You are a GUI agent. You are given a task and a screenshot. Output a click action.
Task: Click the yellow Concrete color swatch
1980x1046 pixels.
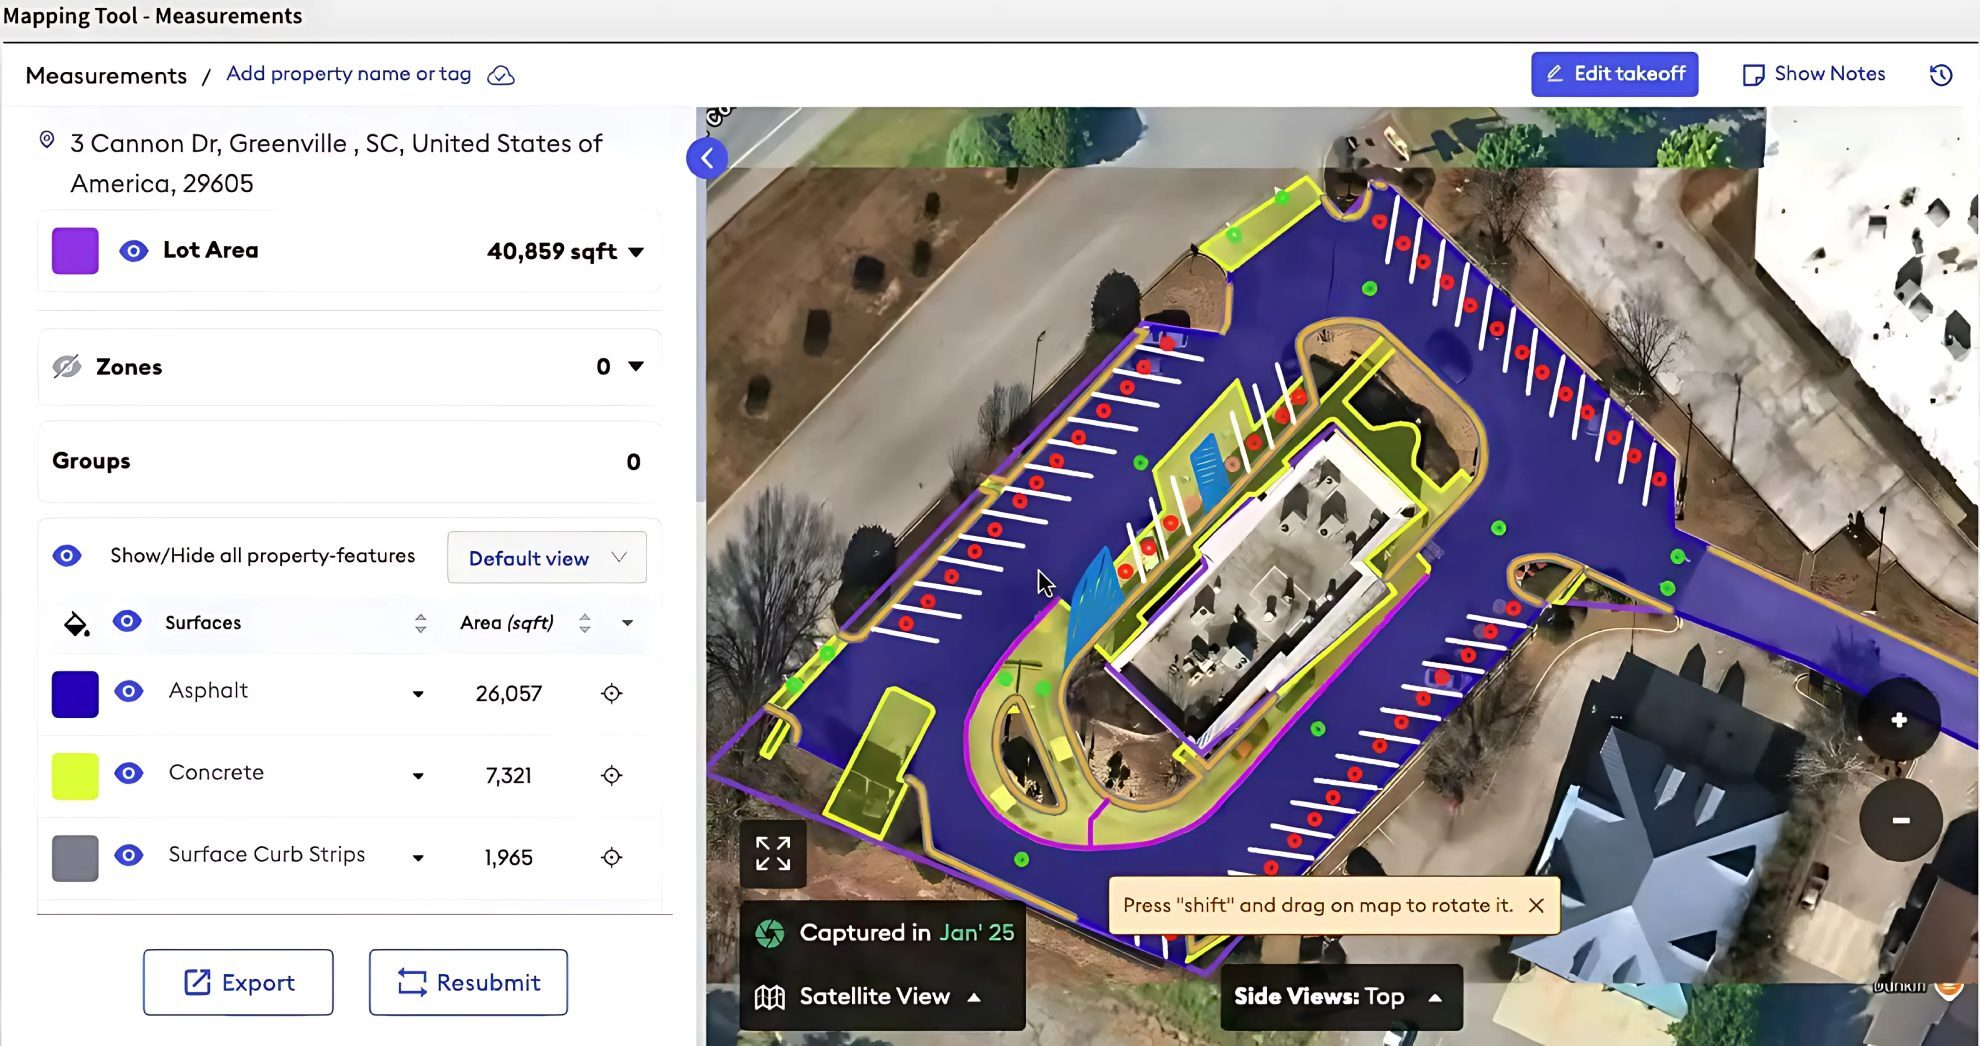pos(75,776)
